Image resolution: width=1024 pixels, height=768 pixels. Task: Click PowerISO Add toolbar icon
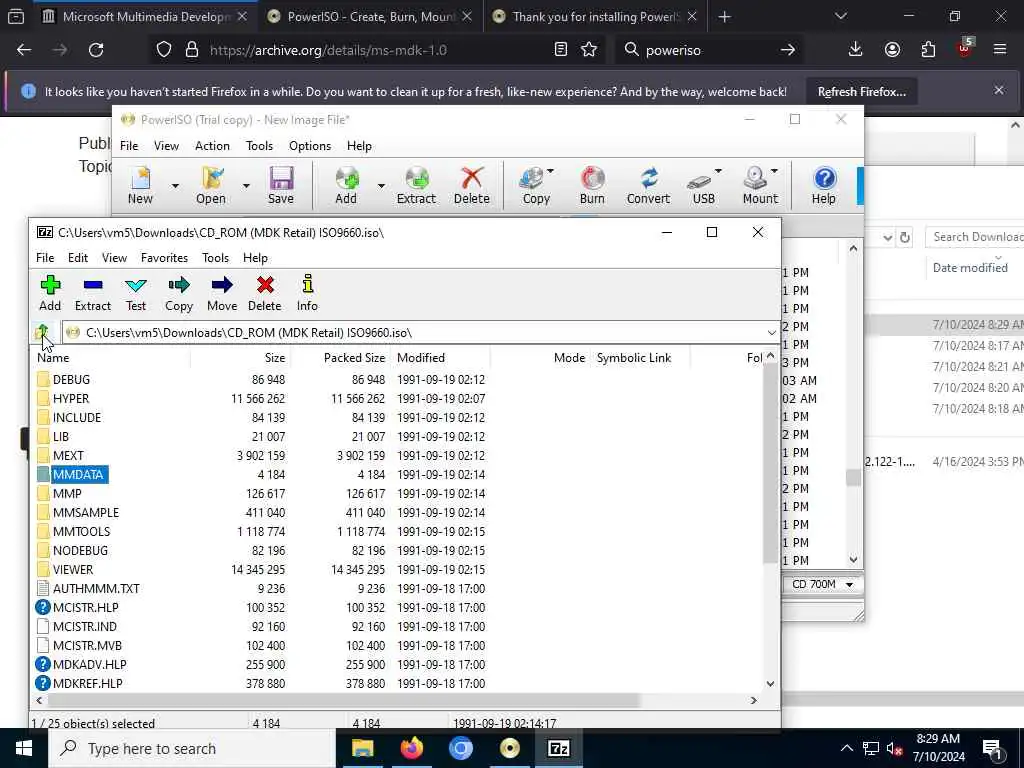[346, 185]
